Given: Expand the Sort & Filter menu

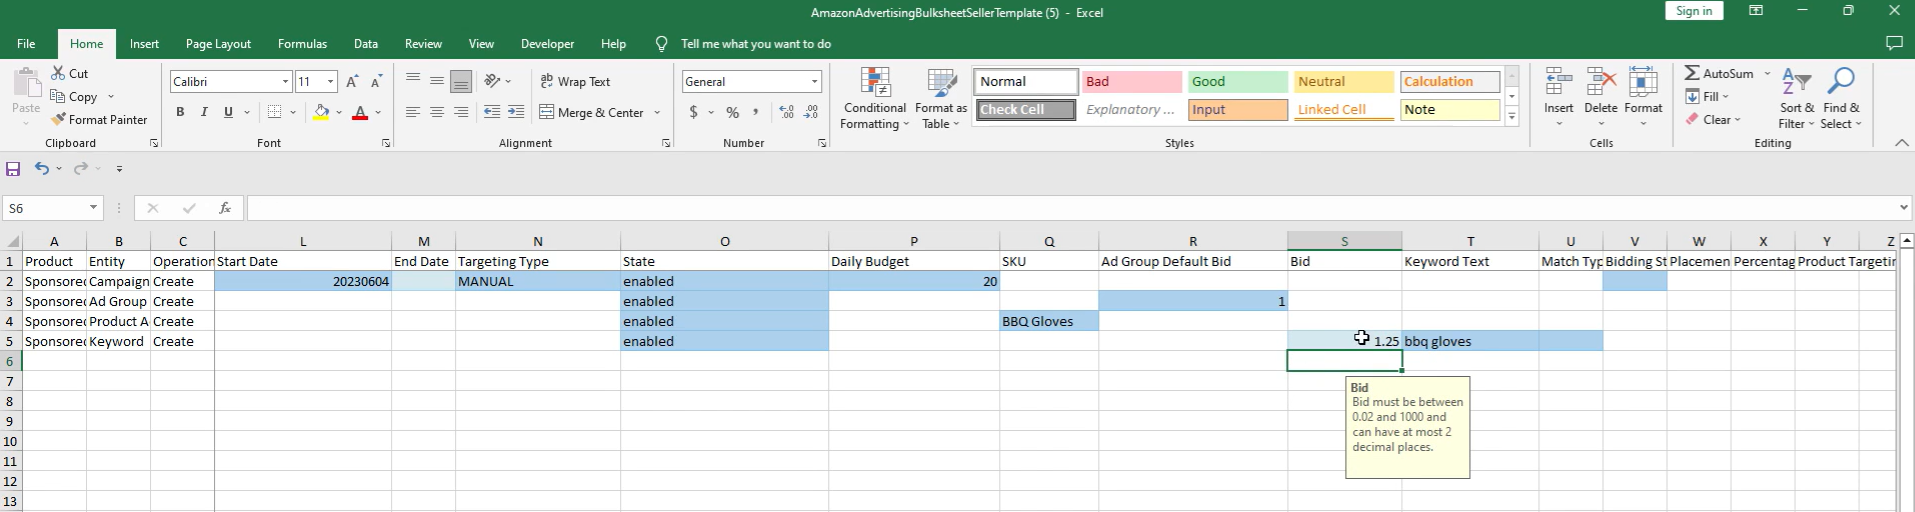Looking at the screenshot, I should tap(1797, 98).
